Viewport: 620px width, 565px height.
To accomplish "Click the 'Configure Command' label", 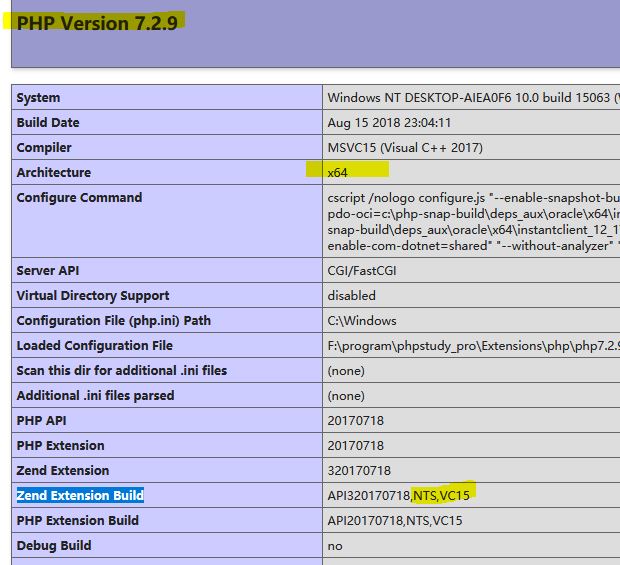I will point(79,197).
